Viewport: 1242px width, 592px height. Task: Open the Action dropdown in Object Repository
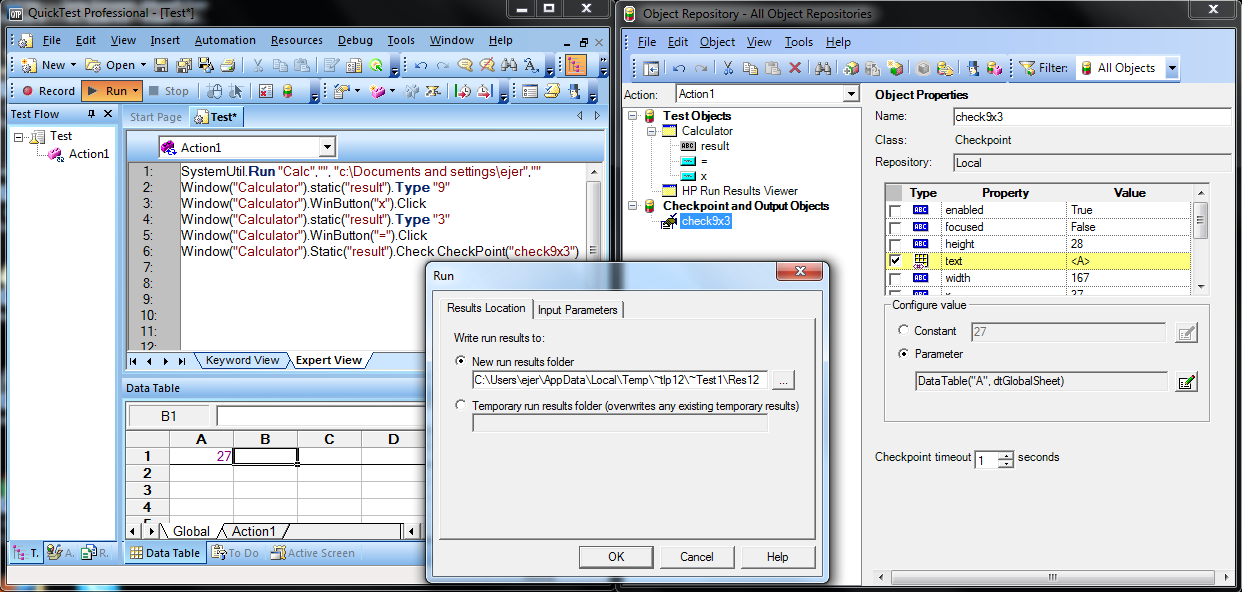coord(851,94)
